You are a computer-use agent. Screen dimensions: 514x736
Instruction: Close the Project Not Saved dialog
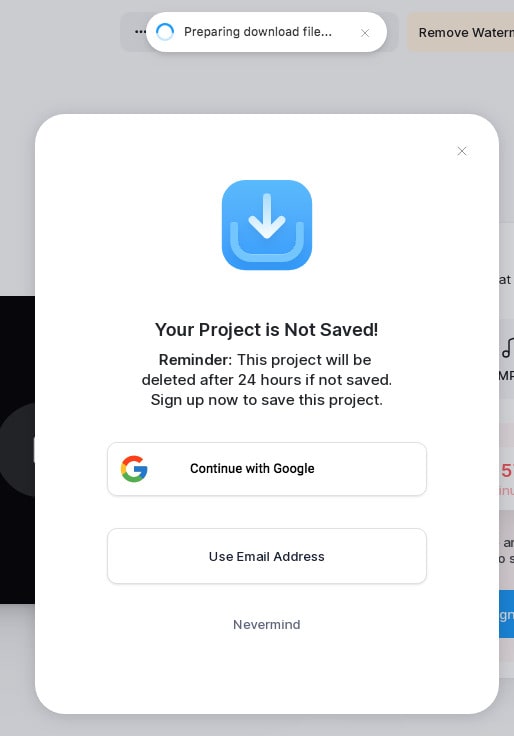click(x=462, y=151)
